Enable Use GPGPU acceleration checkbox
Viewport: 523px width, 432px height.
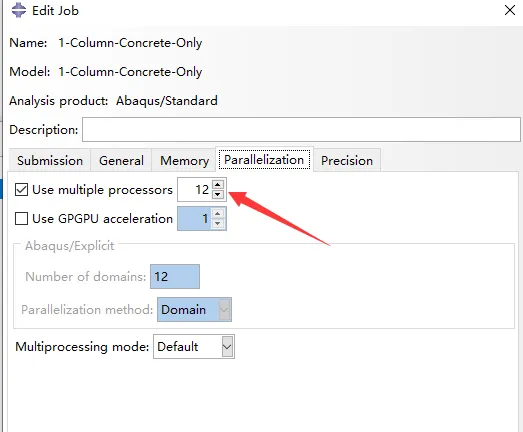pos(21,219)
